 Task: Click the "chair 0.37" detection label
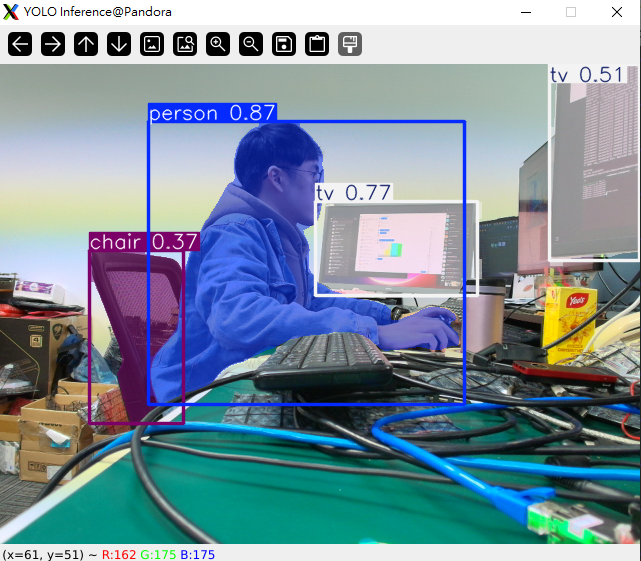coord(144,242)
